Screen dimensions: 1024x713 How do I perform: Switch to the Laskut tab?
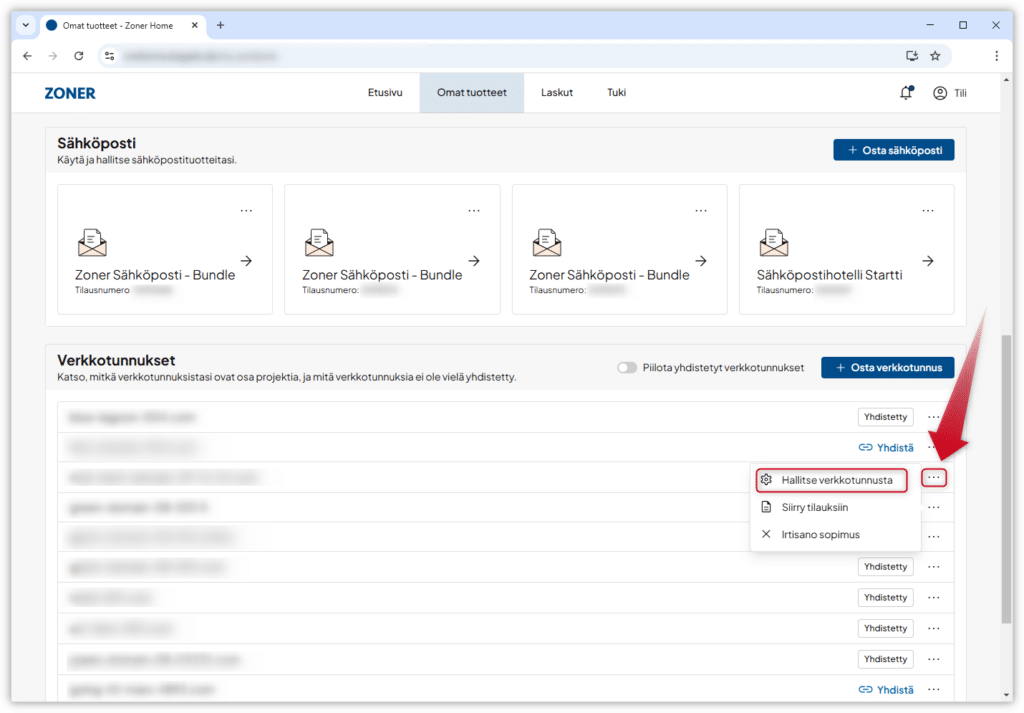pyautogui.click(x=557, y=93)
